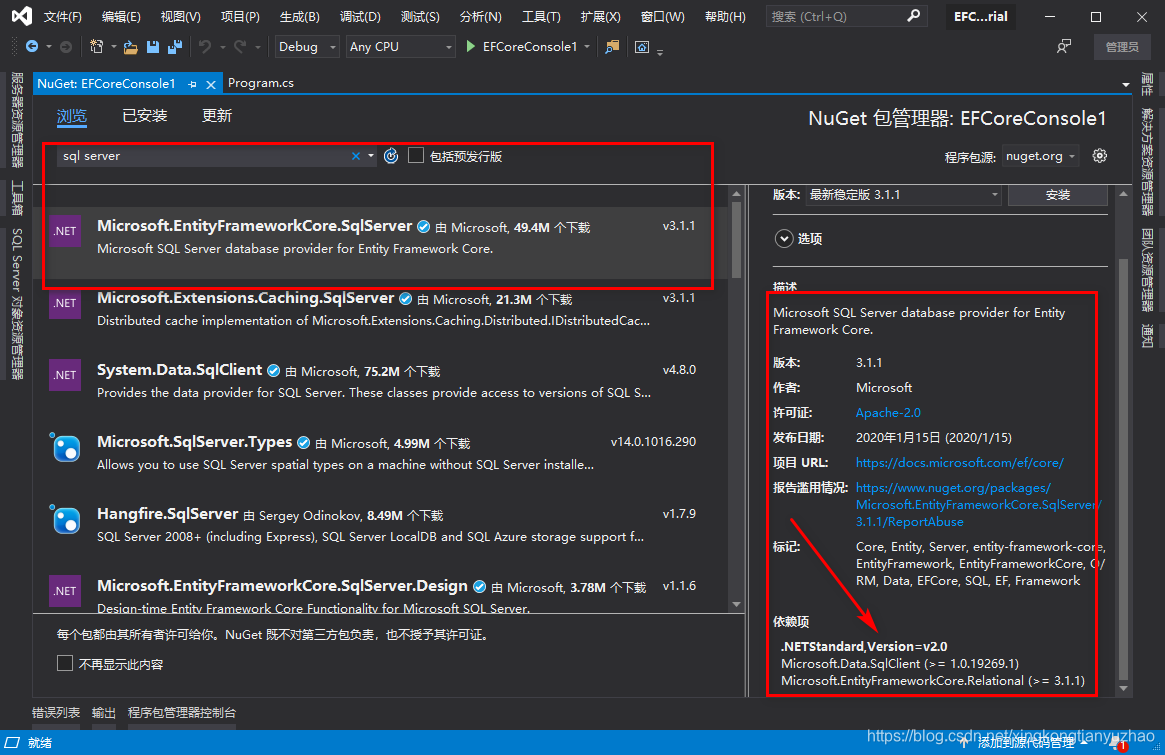Click the administrator button in title bar
This screenshot has width=1165, height=755.
(1122, 47)
